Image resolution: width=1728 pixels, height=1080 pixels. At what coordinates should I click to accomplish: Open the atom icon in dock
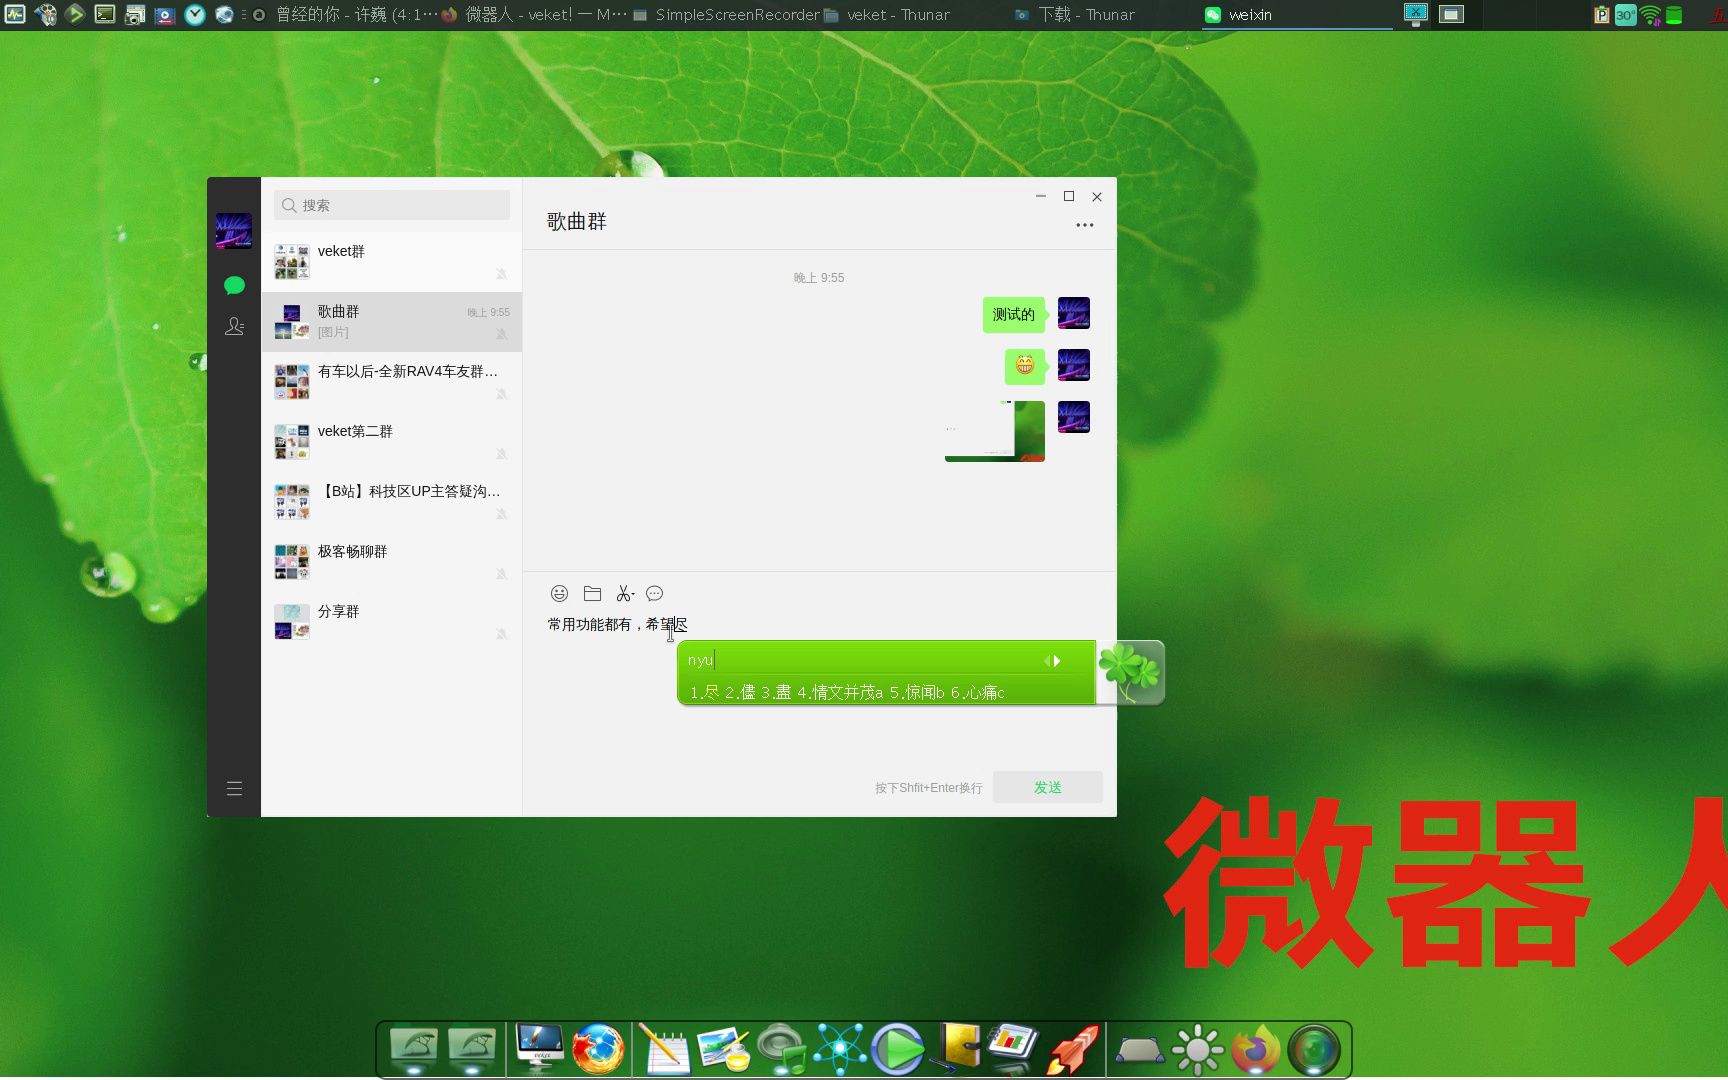pyautogui.click(x=839, y=1049)
